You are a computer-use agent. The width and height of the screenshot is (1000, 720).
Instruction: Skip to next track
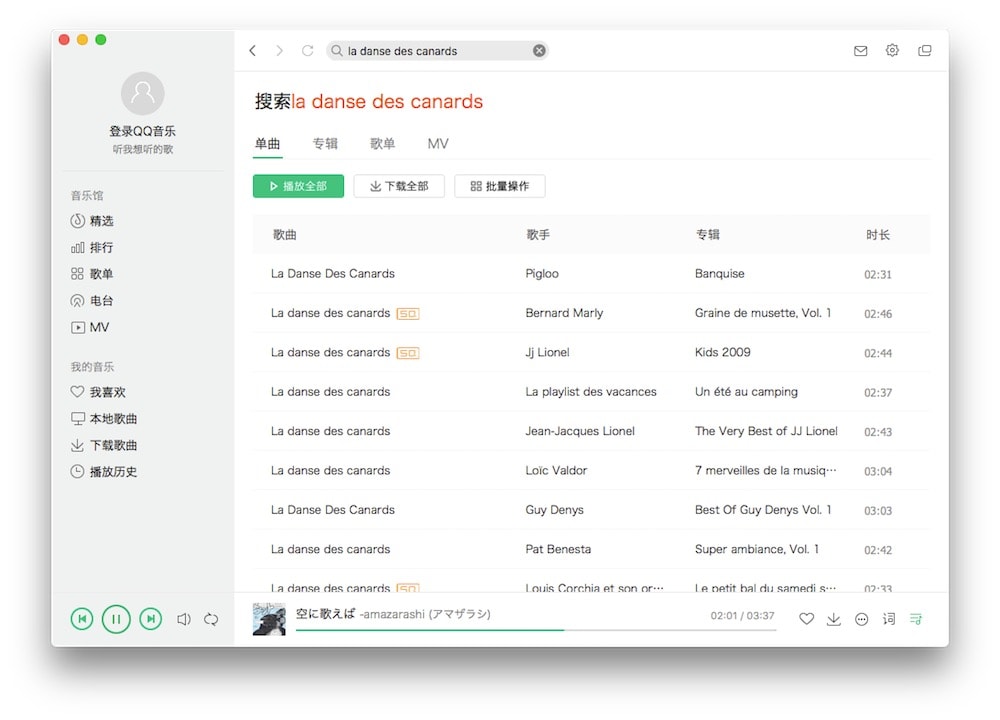pos(151,619)
